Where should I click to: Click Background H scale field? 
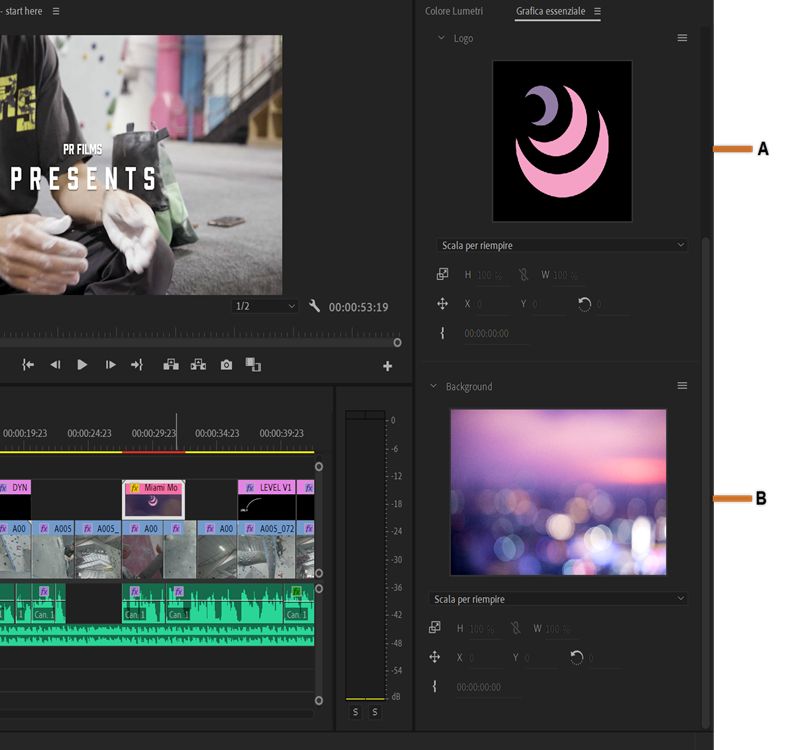click(x=484, y=629)
